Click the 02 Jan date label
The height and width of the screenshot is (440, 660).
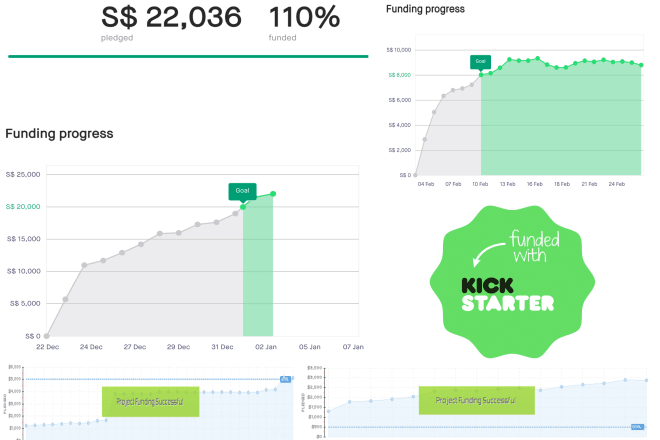tap(266, 347)
